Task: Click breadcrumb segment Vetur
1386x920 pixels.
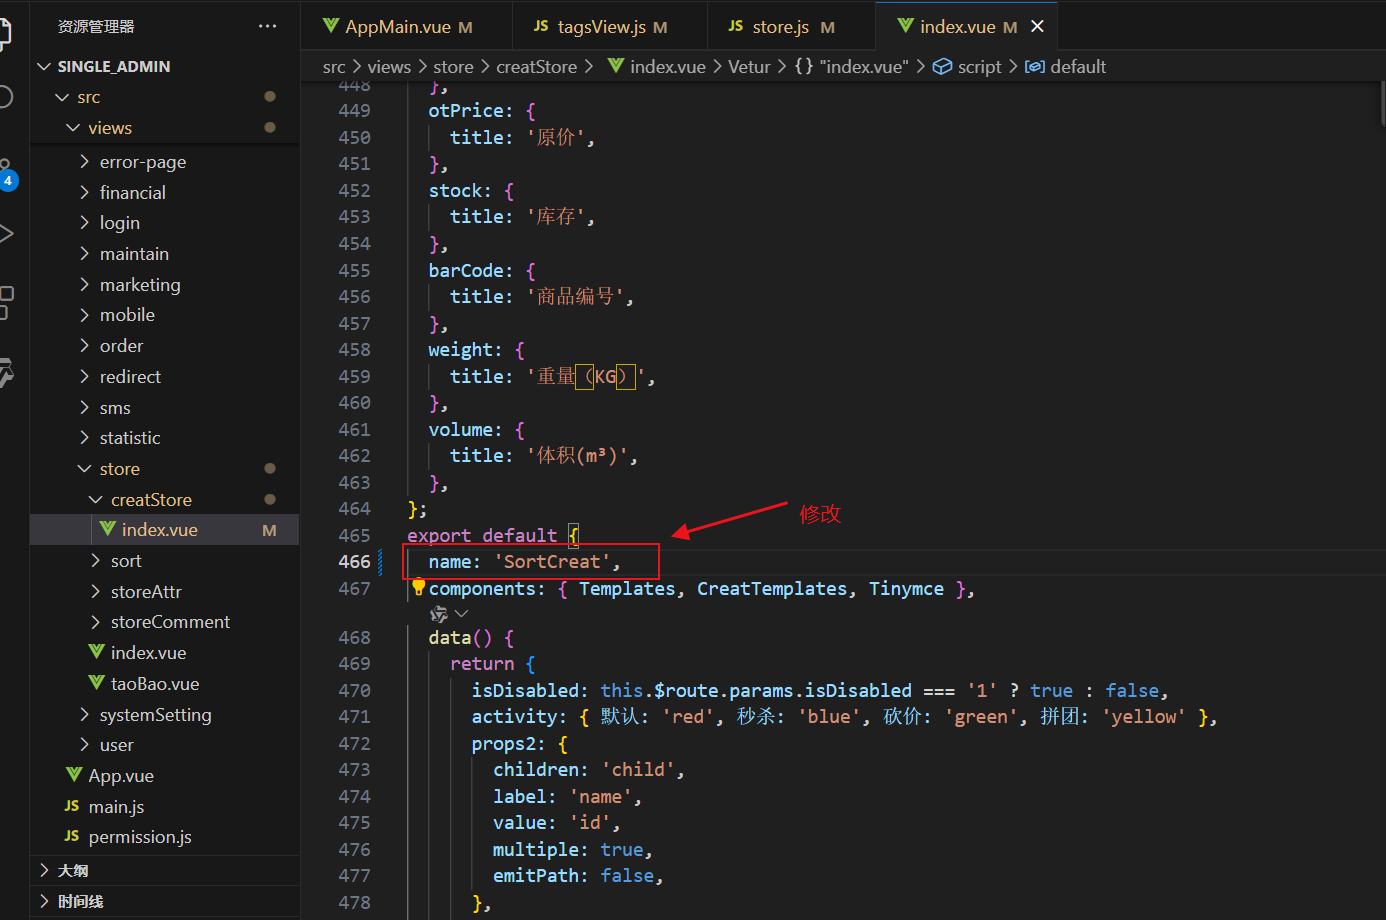Action: 749,66
